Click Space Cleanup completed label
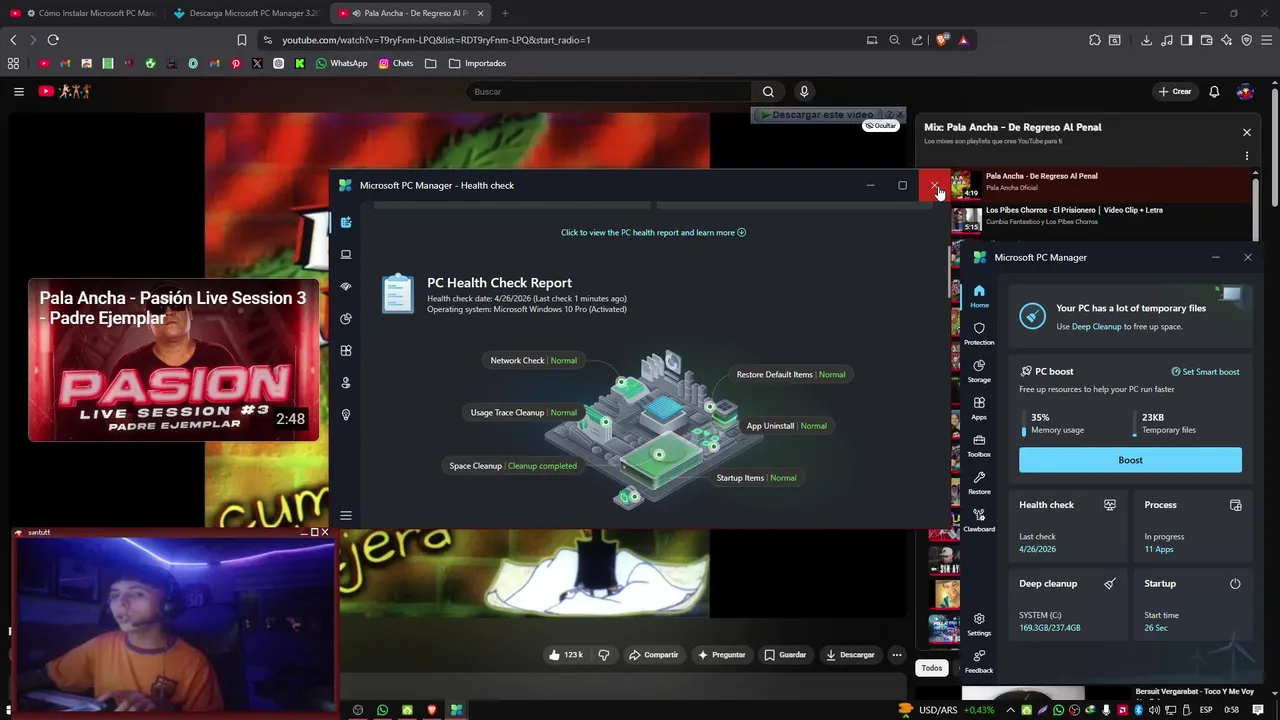The width and height of the screenshot is (1280, 720). 513,466
